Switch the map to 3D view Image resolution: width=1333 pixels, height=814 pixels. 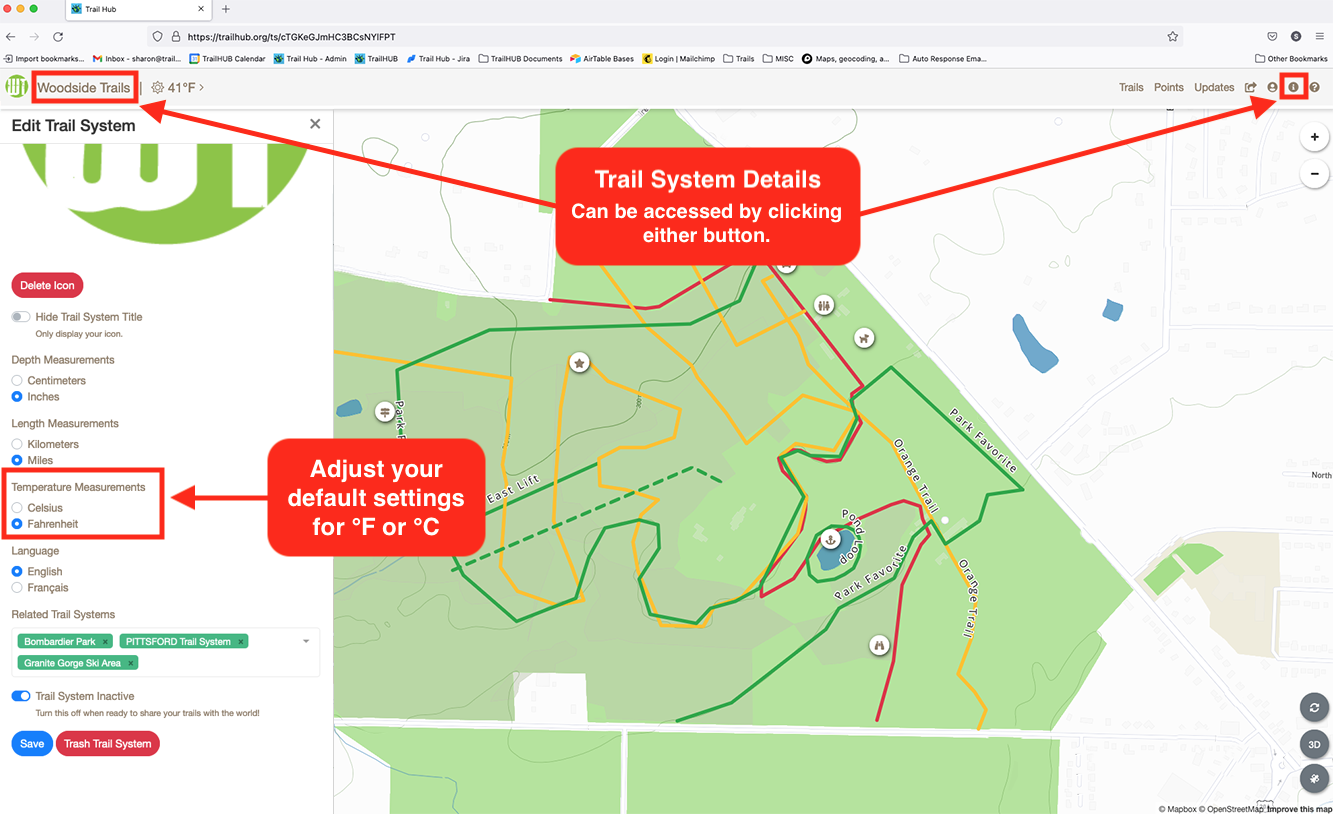pos(1314,744)
